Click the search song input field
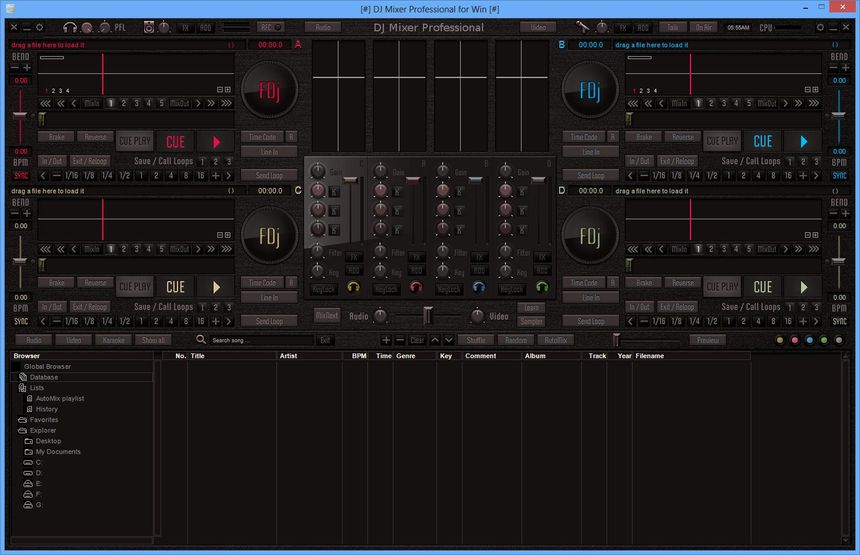The width and height of the screenshot is (860, 555). pos(262,340)
